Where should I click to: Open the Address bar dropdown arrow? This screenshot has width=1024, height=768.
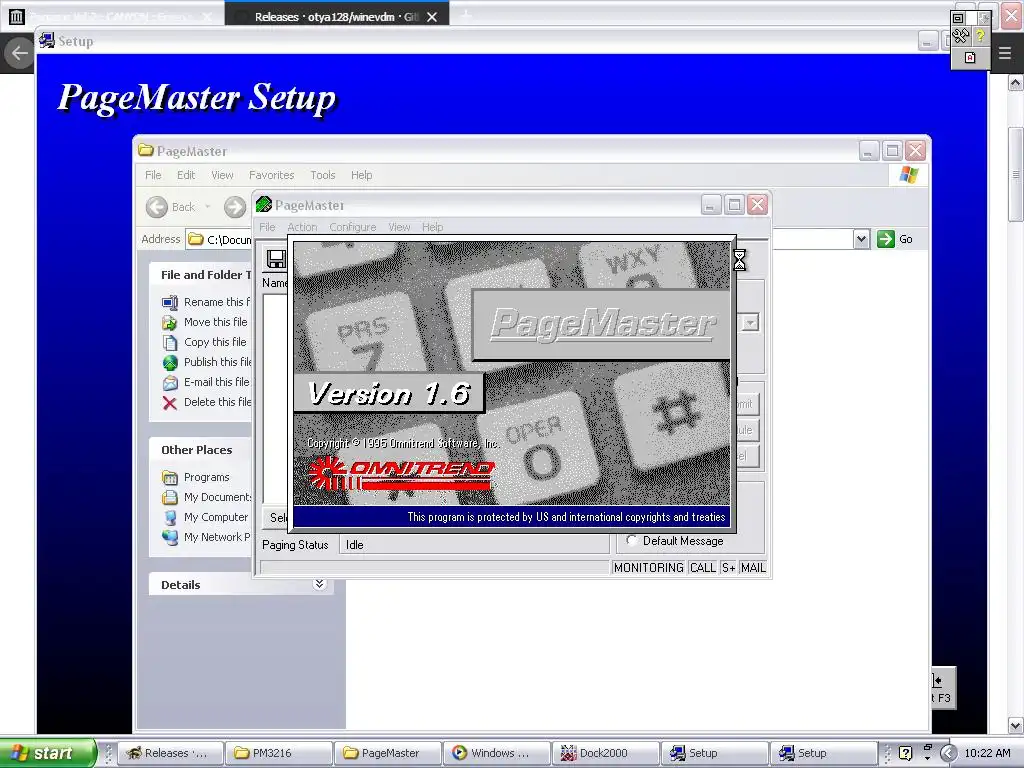pyautogui.click(x=861, y=239)
